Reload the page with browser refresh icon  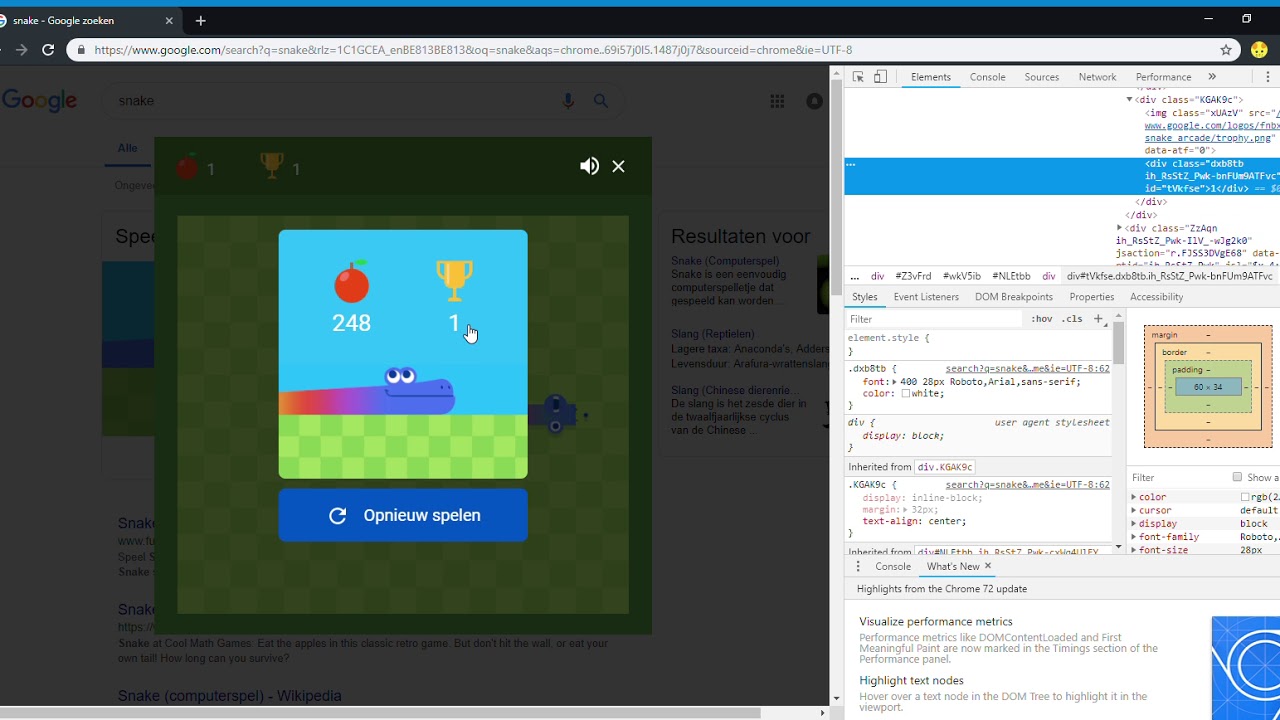(48, 50)
